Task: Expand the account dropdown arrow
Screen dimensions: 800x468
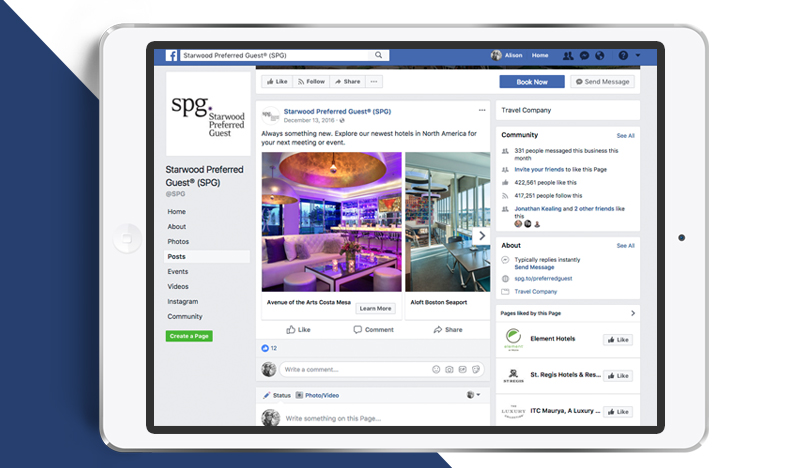Action: [638, 55]
